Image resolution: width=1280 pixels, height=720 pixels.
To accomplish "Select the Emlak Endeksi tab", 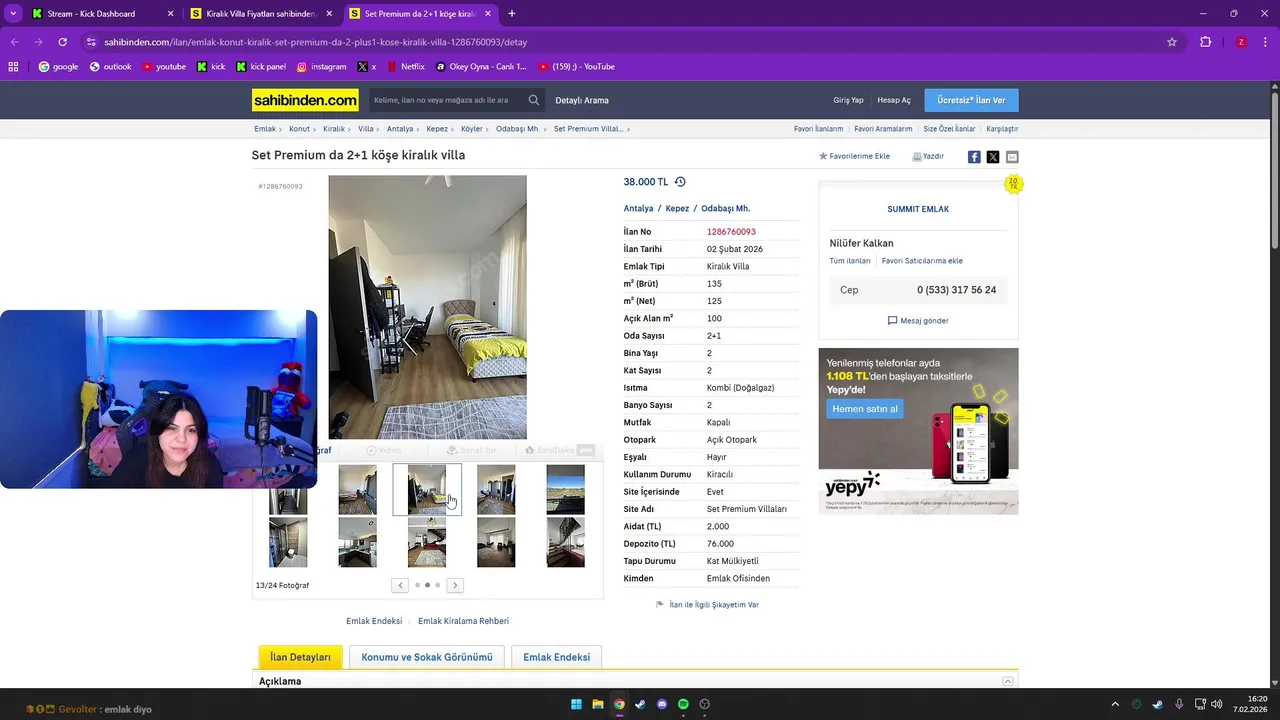I will [x=556, y=657].
